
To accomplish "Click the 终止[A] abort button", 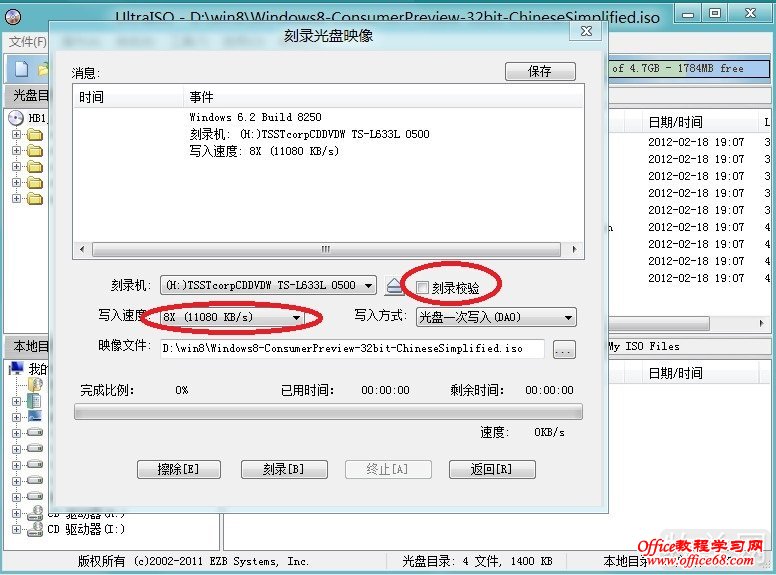I will click(x=388, y=469).
